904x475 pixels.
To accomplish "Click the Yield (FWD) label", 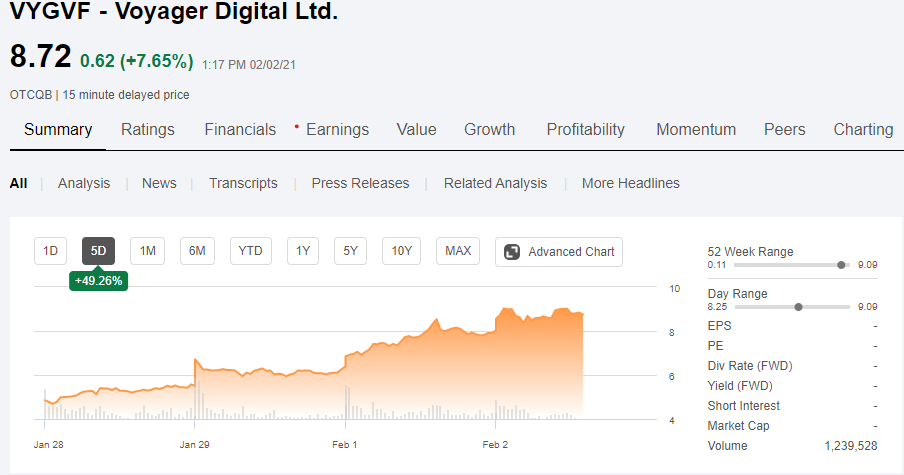I will click(740, 386).
